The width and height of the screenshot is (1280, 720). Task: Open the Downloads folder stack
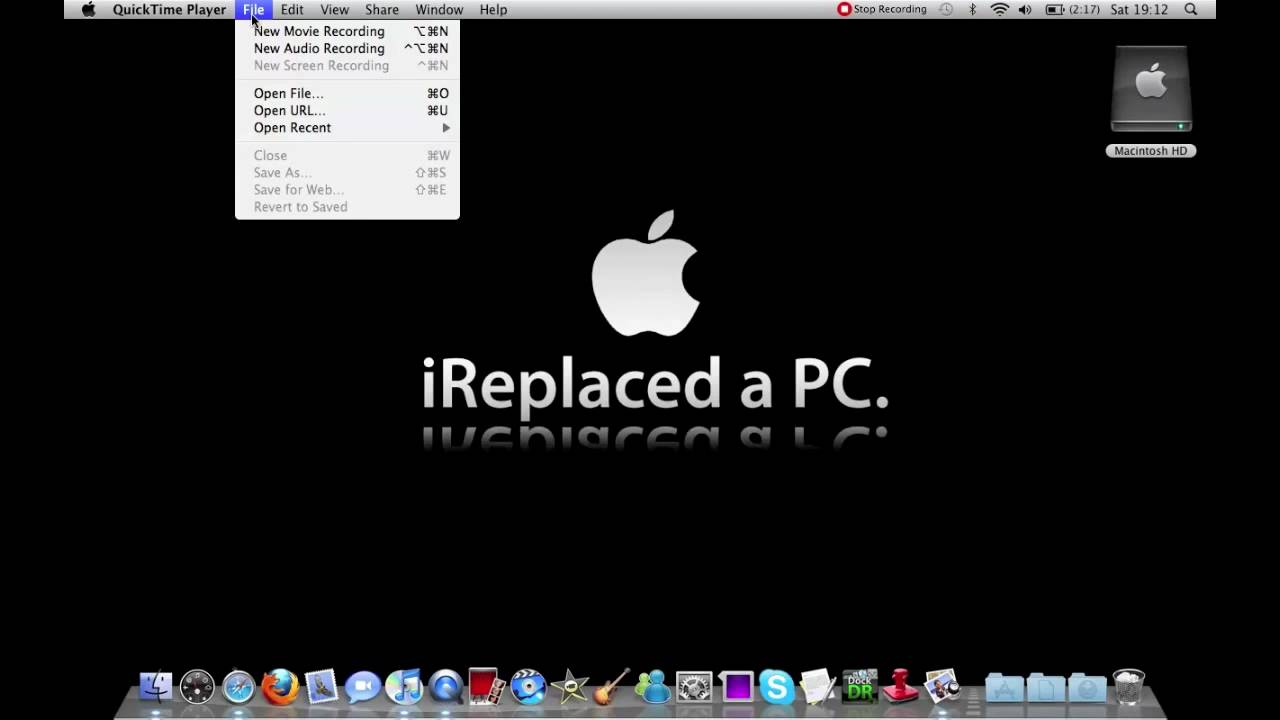tap(1087, 688)
